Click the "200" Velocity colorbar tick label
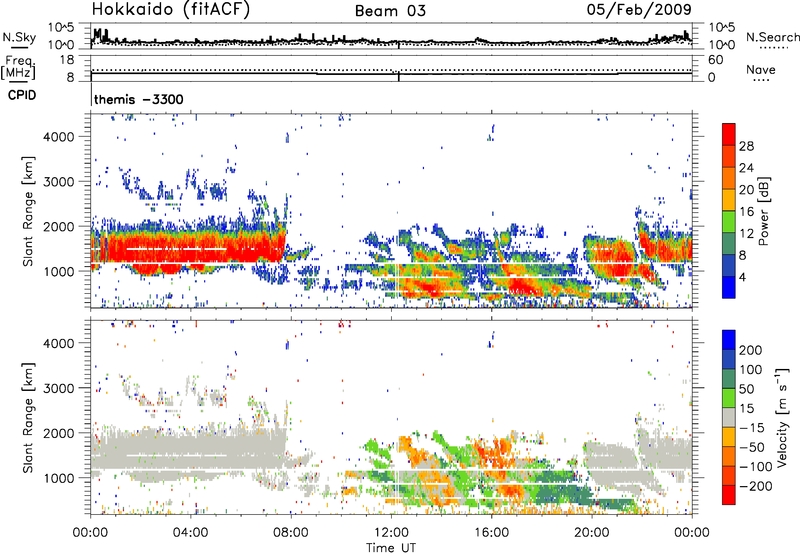The width and height of the screenshot is (800, 554). tap(751, 350)
